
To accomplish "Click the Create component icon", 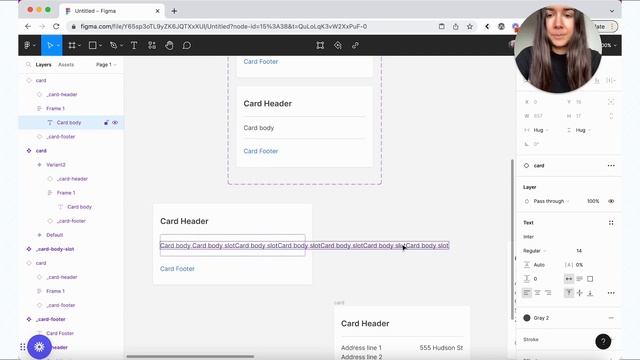I will coord(338,45).
